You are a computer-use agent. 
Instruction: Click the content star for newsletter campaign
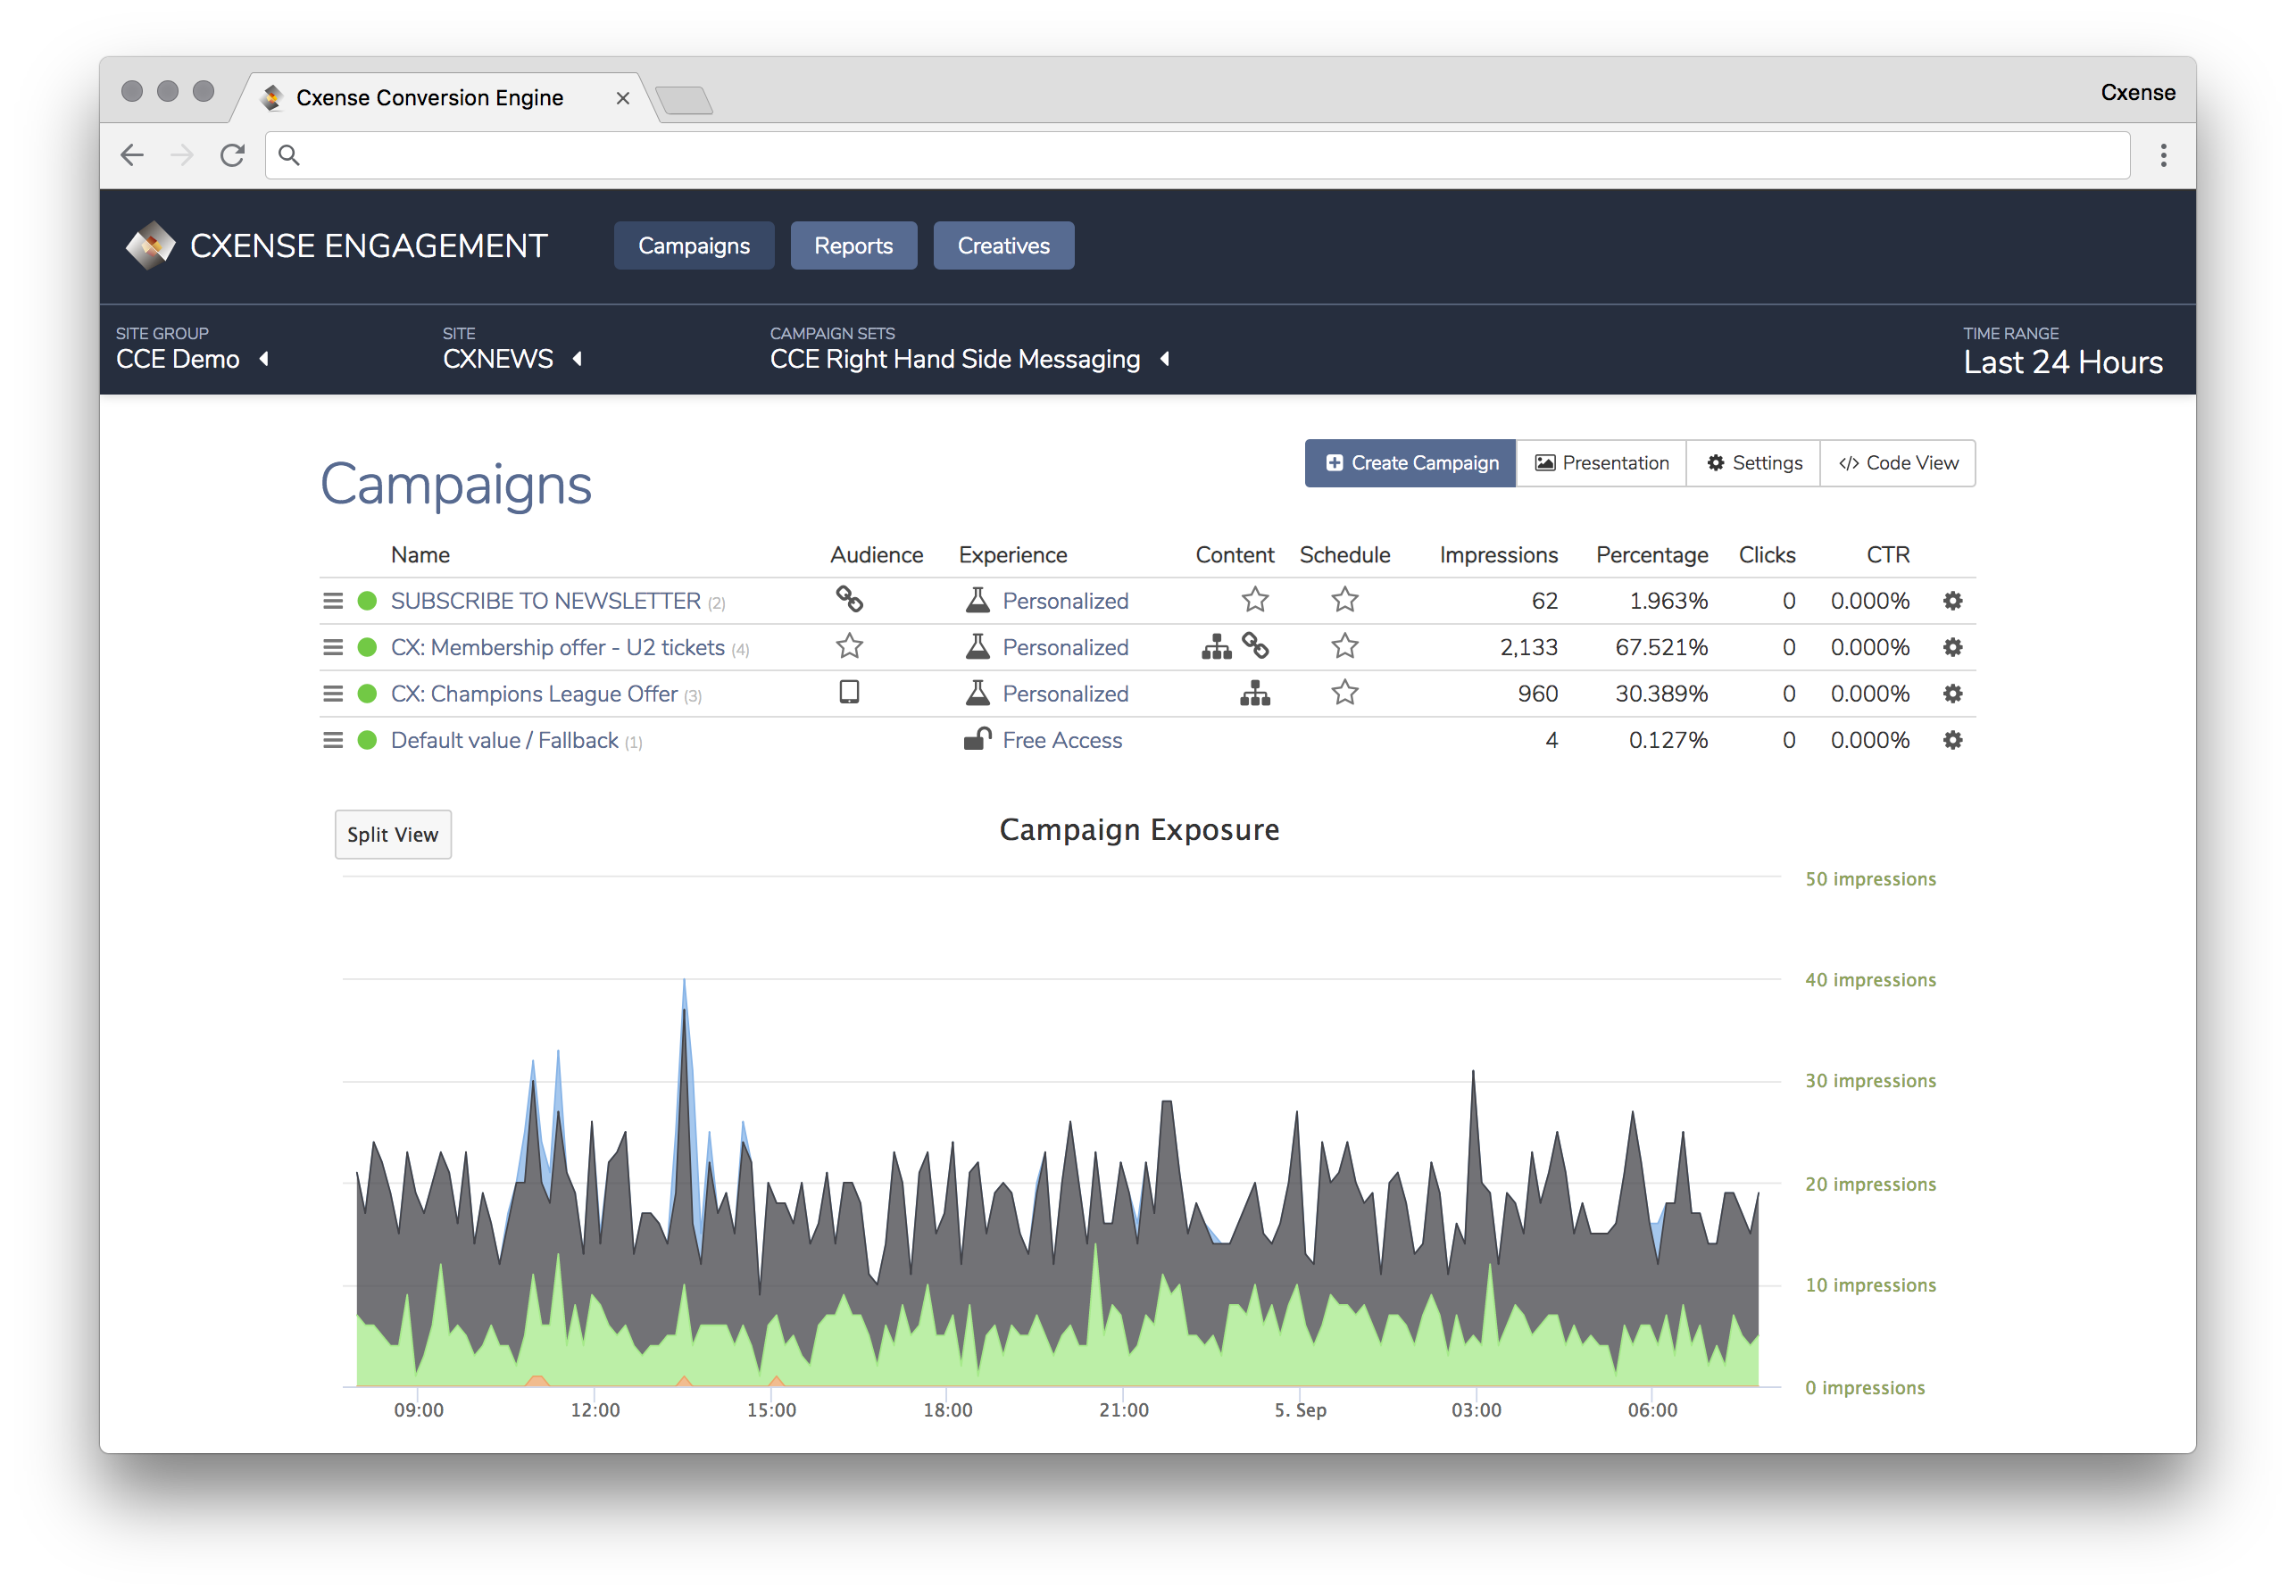[x=1254, y=600]
